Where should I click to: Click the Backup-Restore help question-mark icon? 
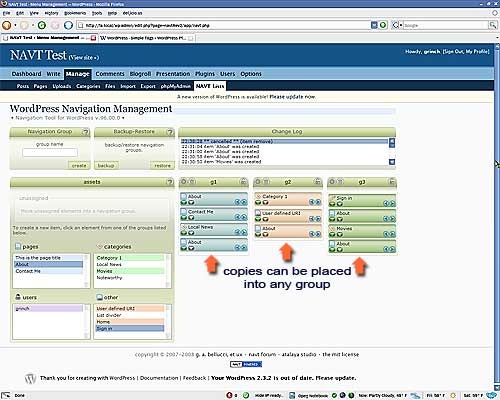tap(170, 132)
